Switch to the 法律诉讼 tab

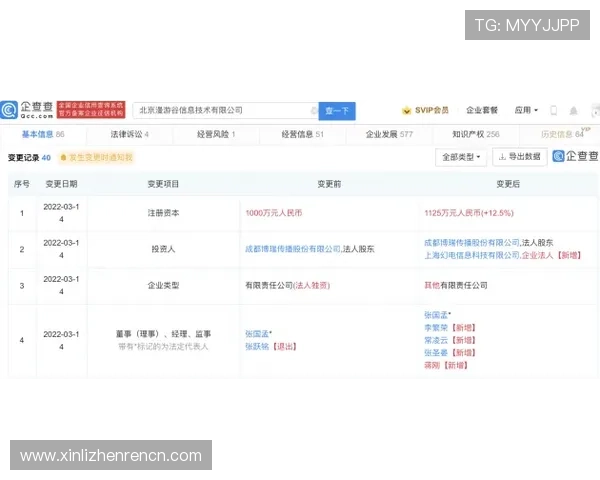129,134
